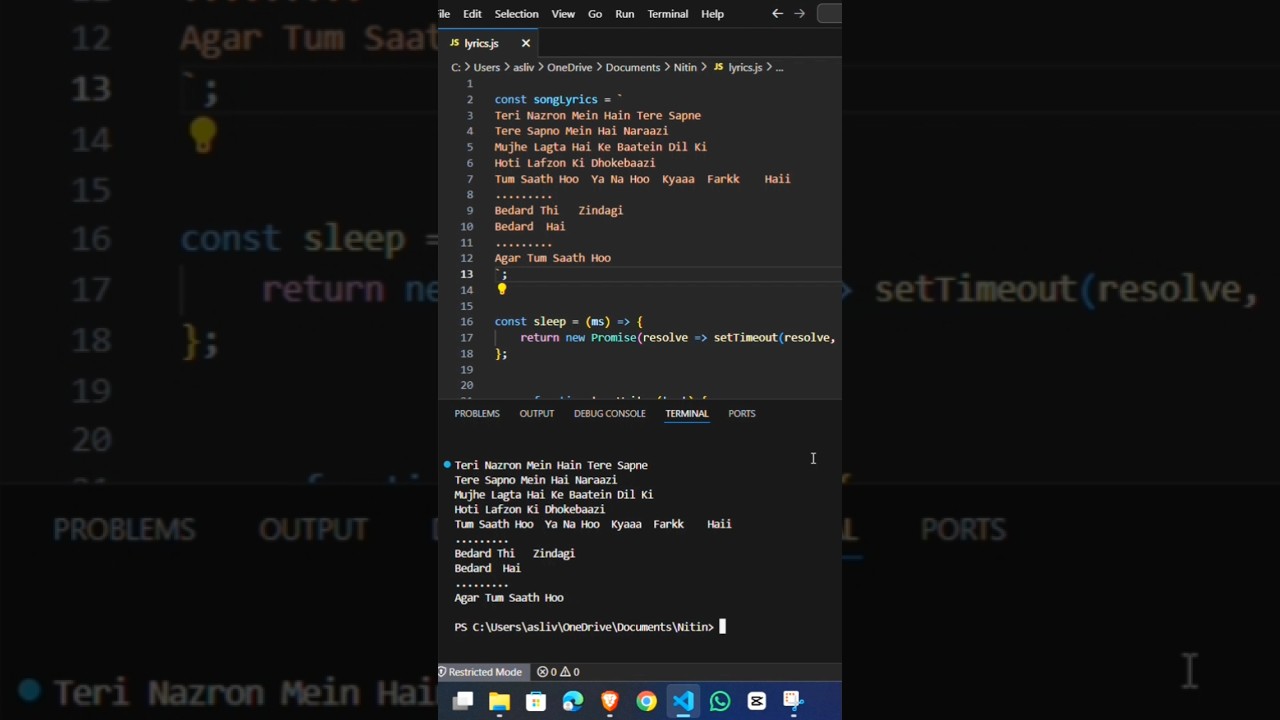
Task: Open the Edit menu
Action: (x=472, y=14)
